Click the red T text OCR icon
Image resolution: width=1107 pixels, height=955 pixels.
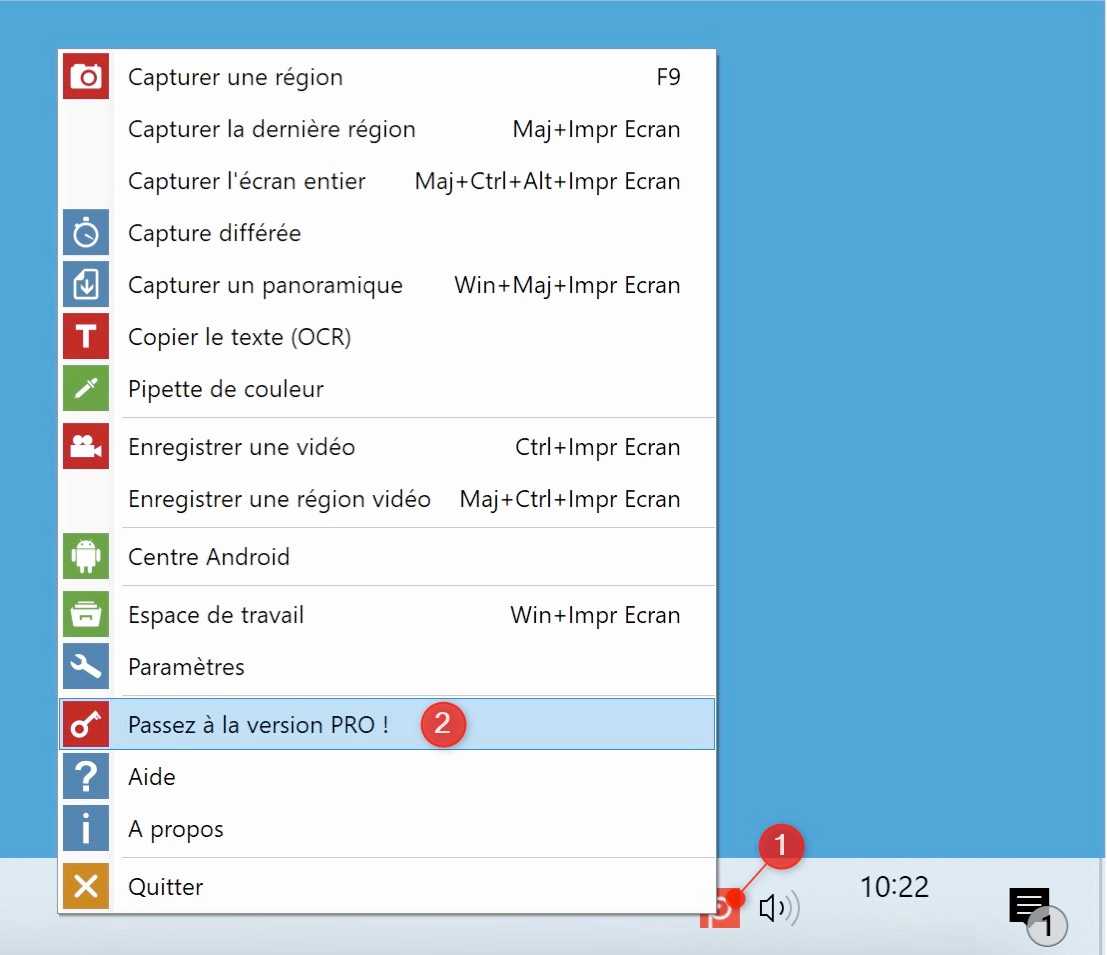point(86,337)
